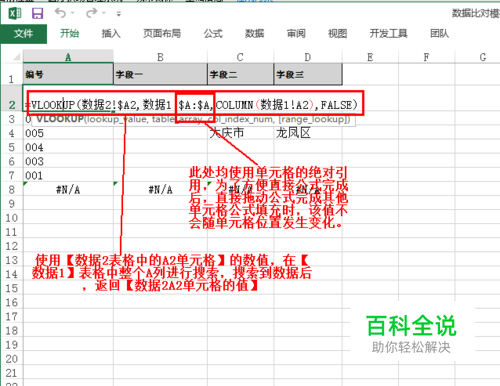Open the undo history dropdown arrow
This screenshot has height=386, width=500.
pos(72,13)
